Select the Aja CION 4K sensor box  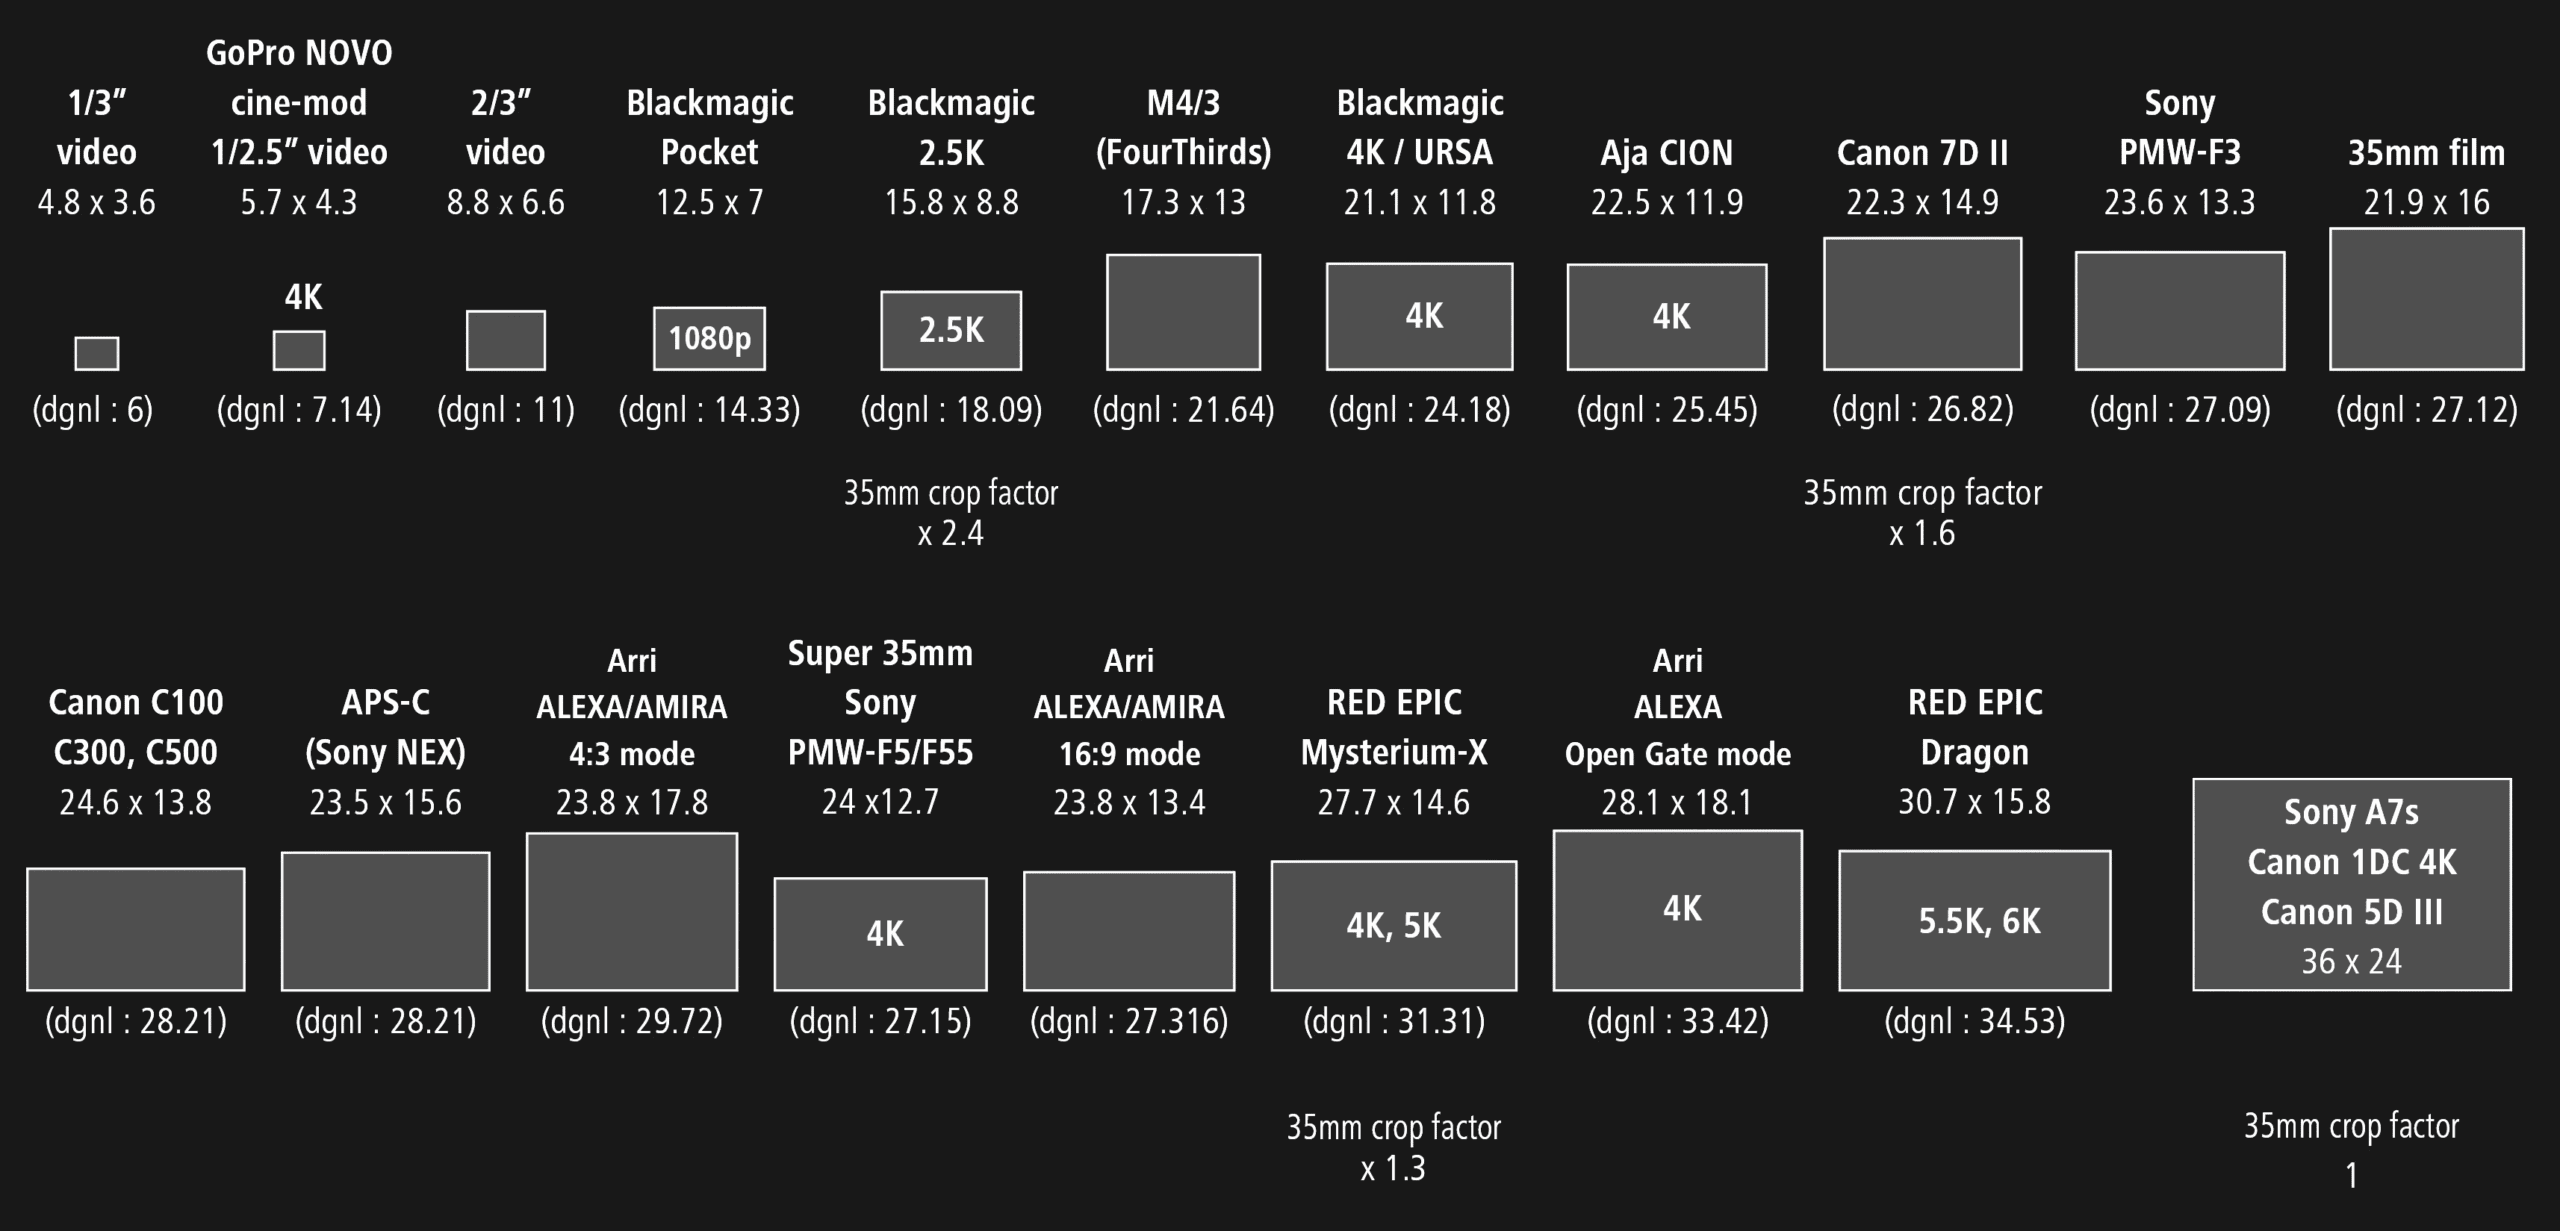1667,317
